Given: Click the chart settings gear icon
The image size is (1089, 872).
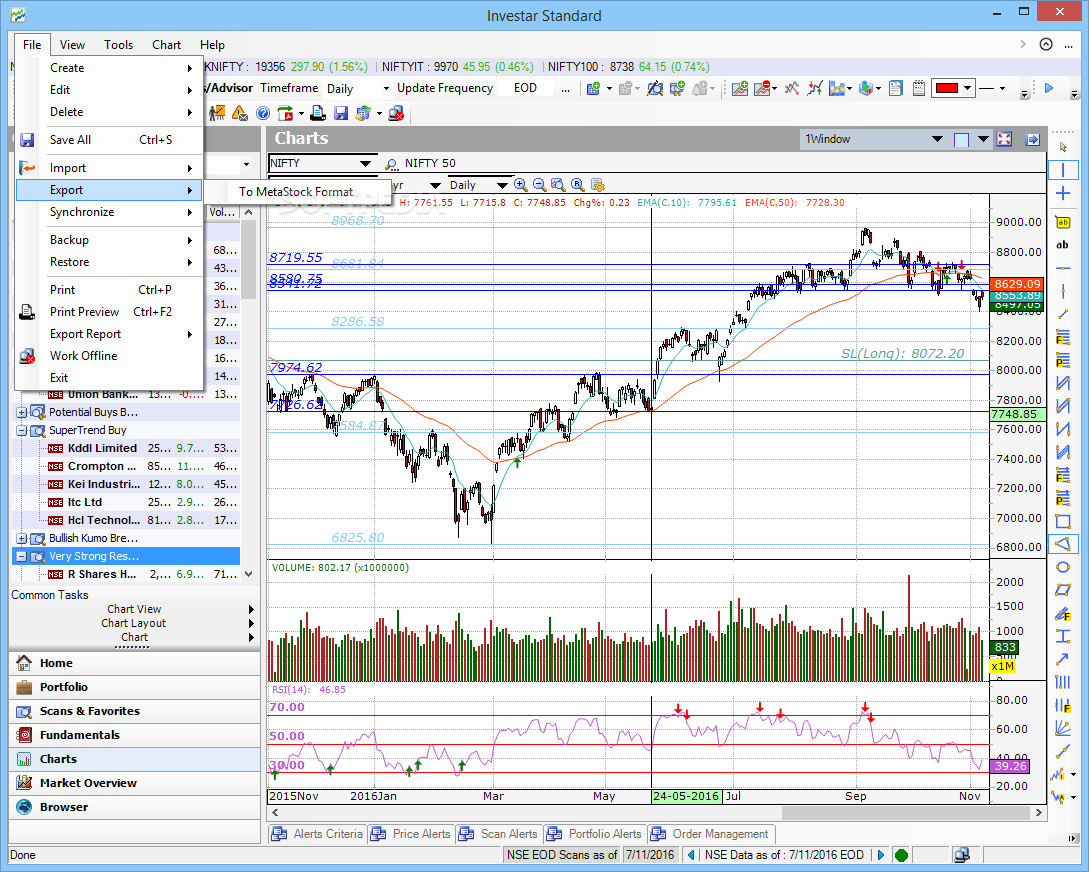Looking at the screenshot, I should pos(597,185).
